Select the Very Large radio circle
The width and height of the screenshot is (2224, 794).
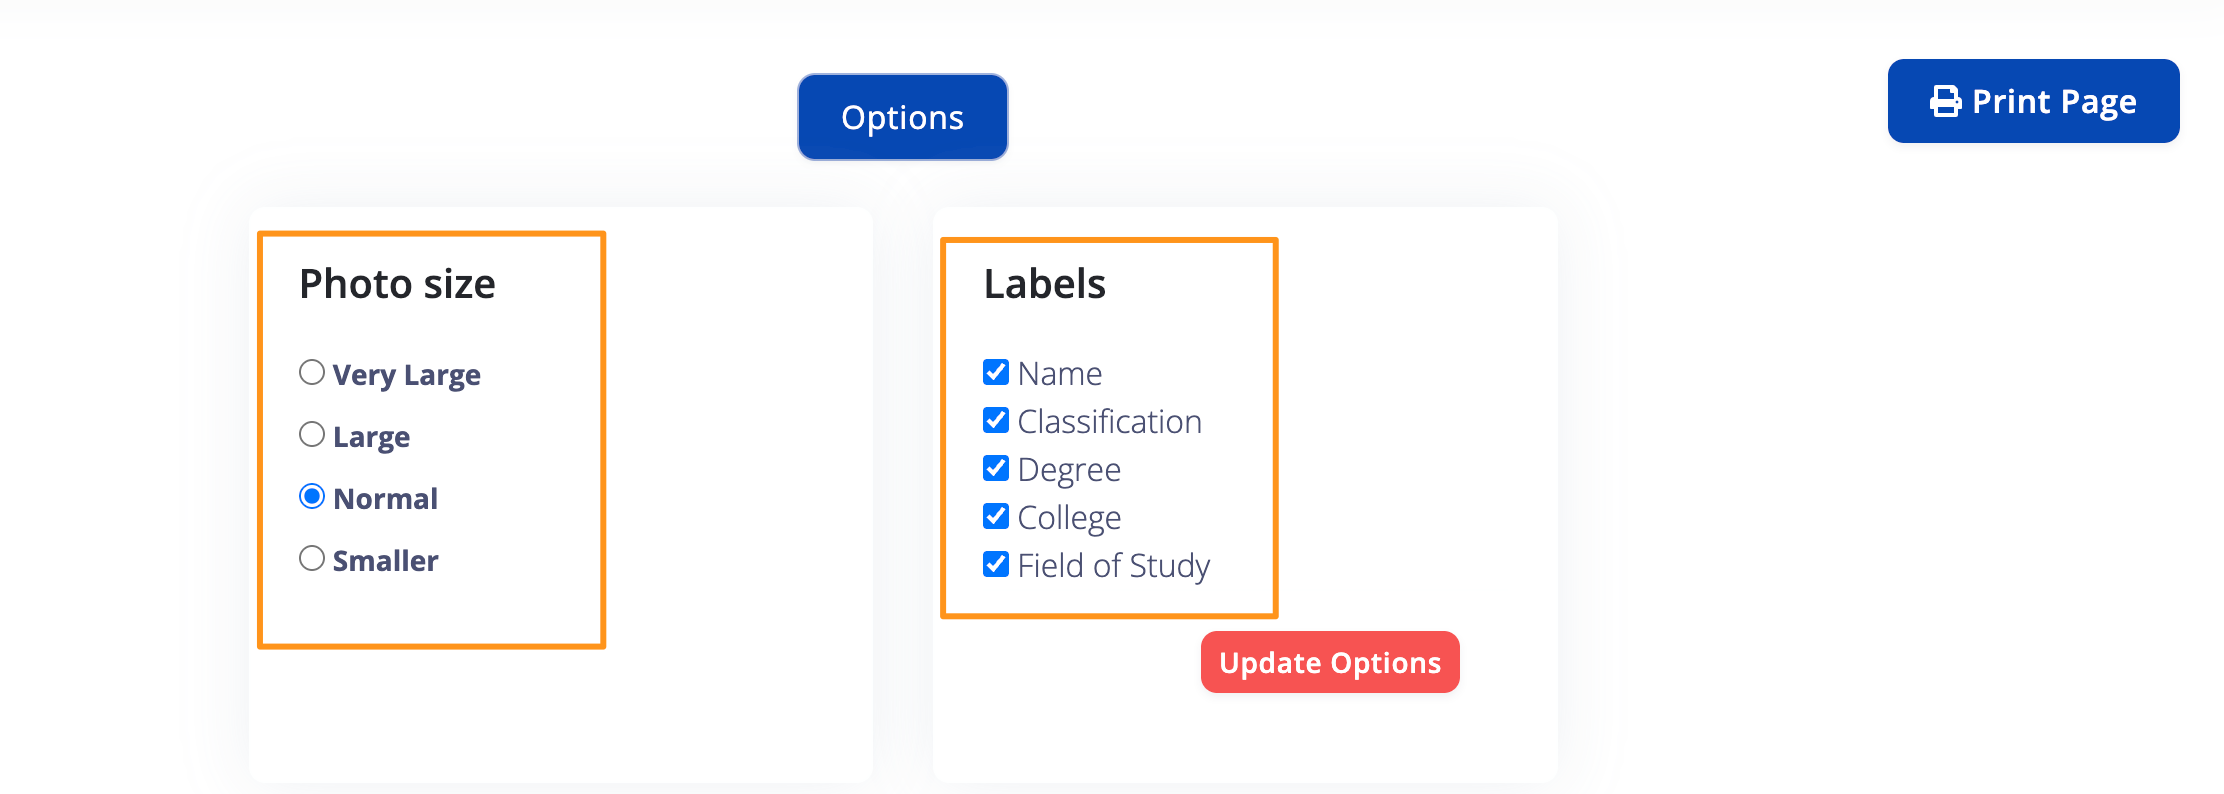pos(312,373)
